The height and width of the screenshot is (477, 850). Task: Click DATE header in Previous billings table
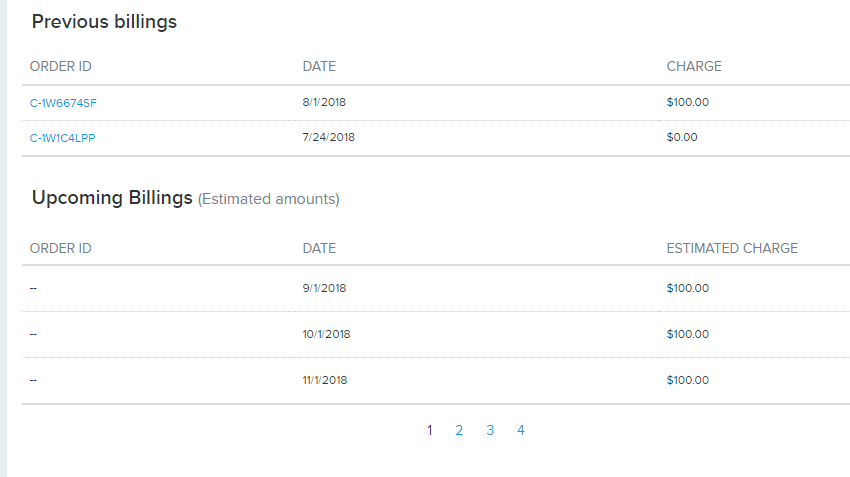tap(319, 66)
